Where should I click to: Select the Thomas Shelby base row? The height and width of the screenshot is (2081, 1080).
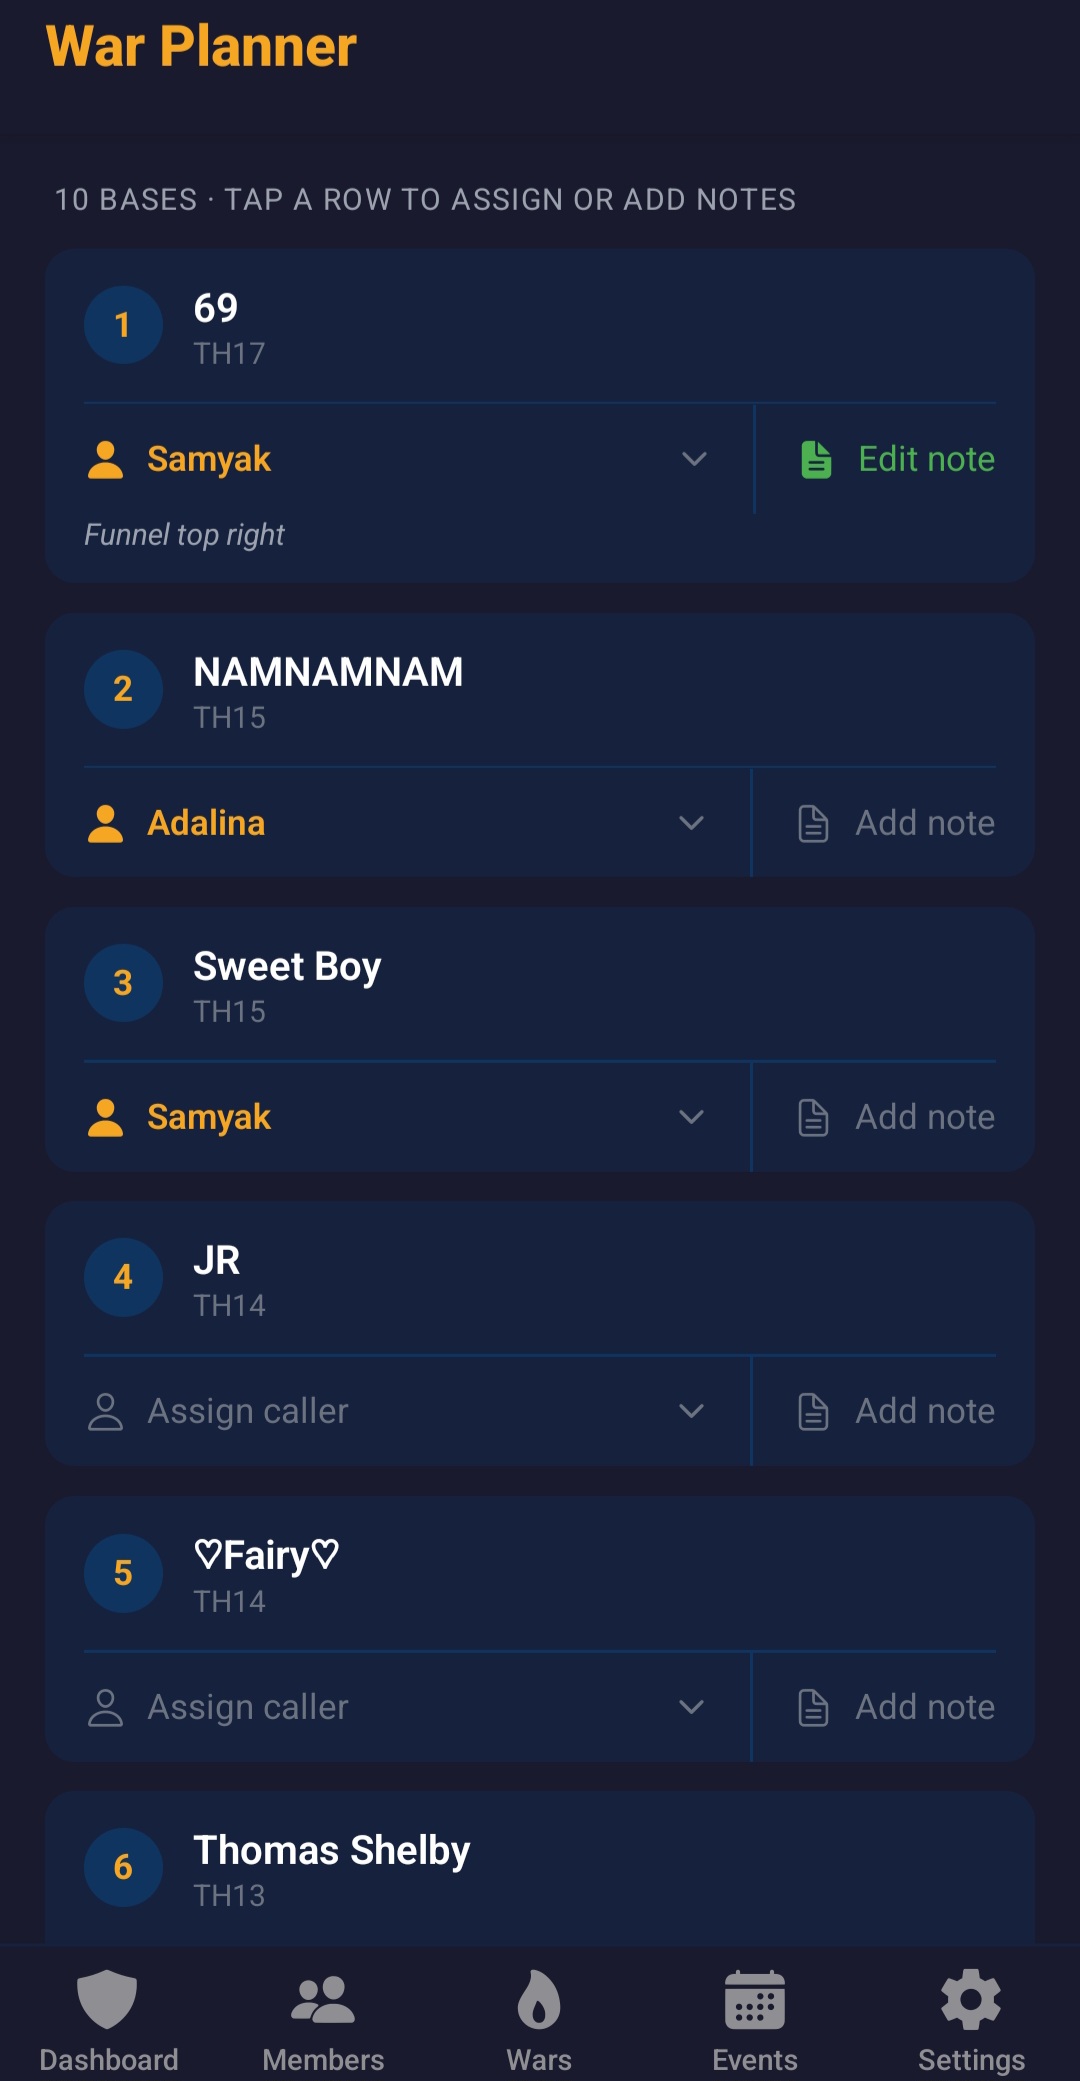coord(331,1866)
